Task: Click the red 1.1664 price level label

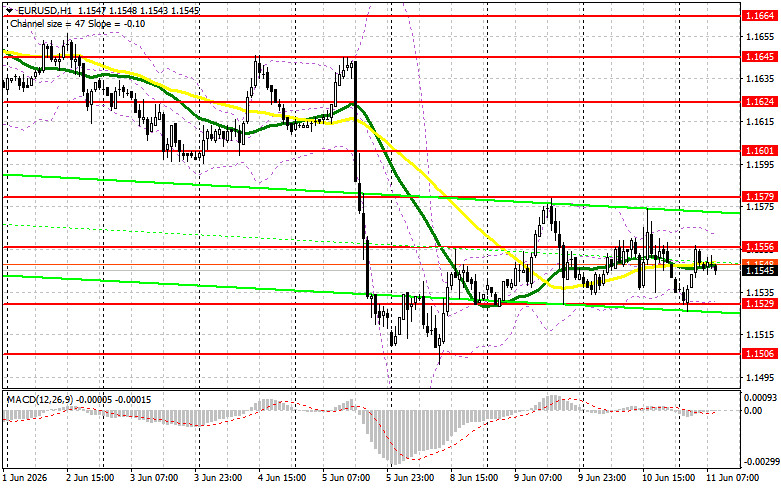Action: click(x=760, y=16)
